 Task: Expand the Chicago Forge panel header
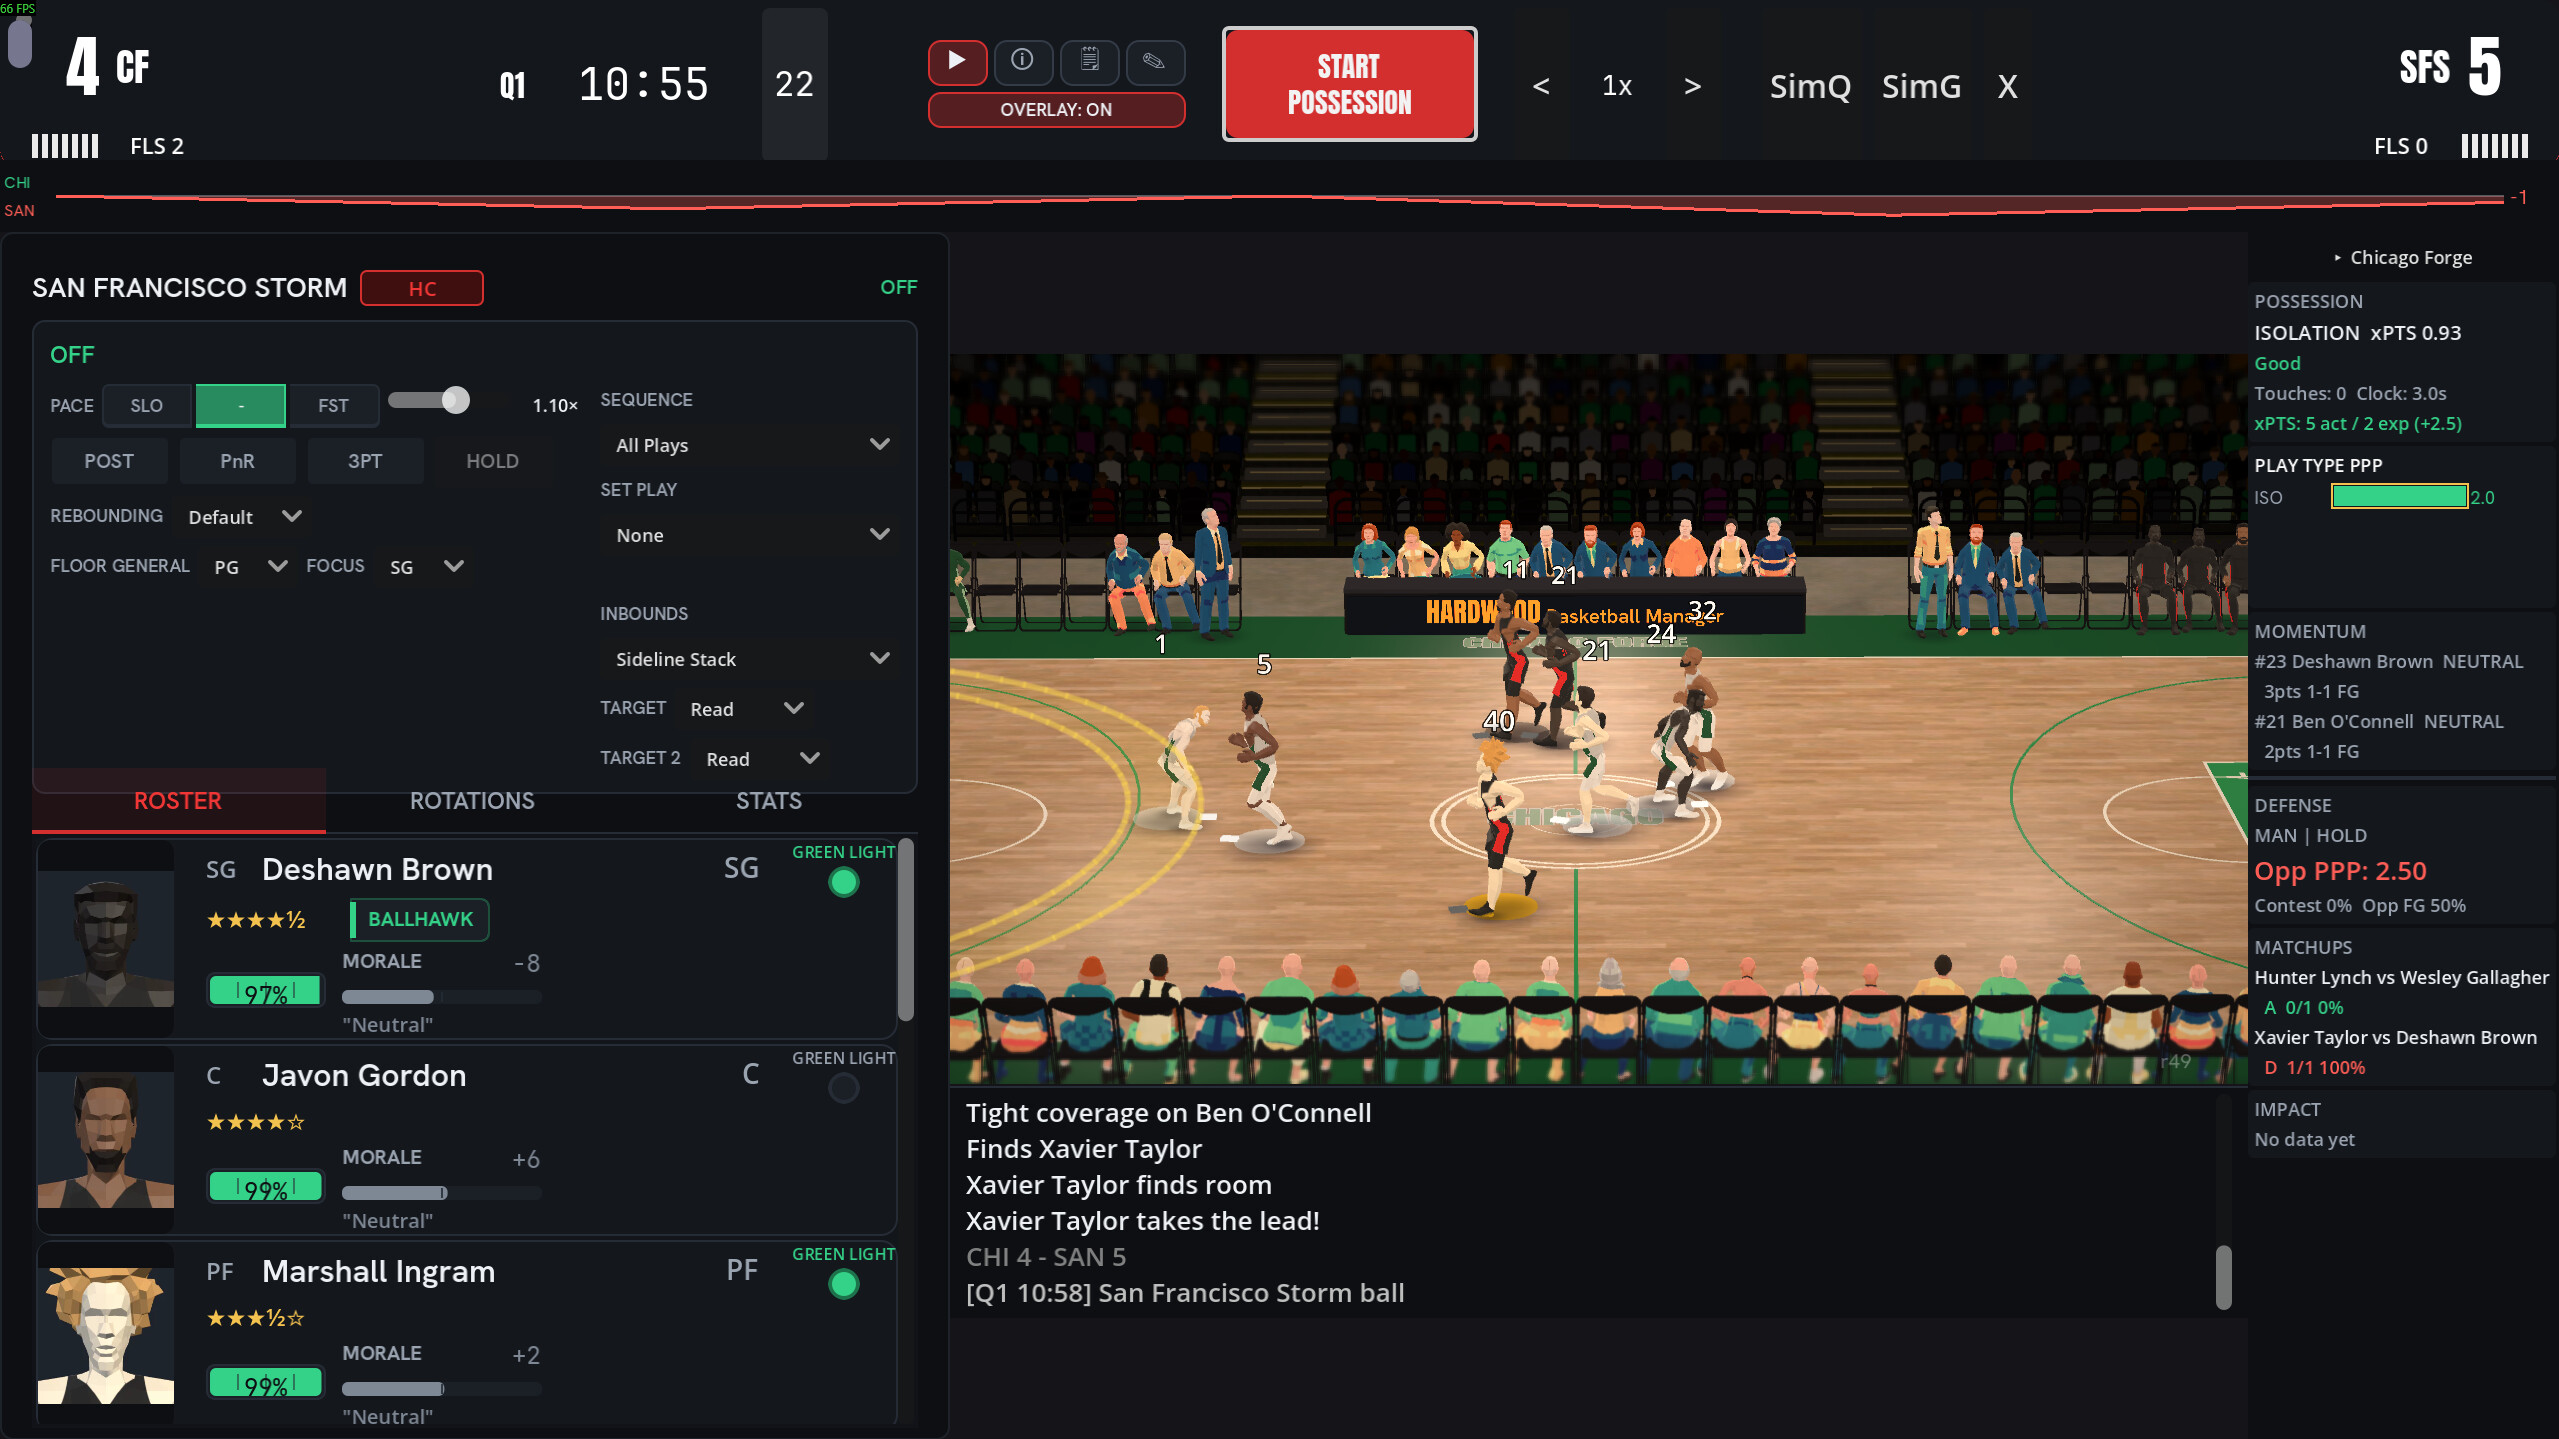coord(2402,257)
